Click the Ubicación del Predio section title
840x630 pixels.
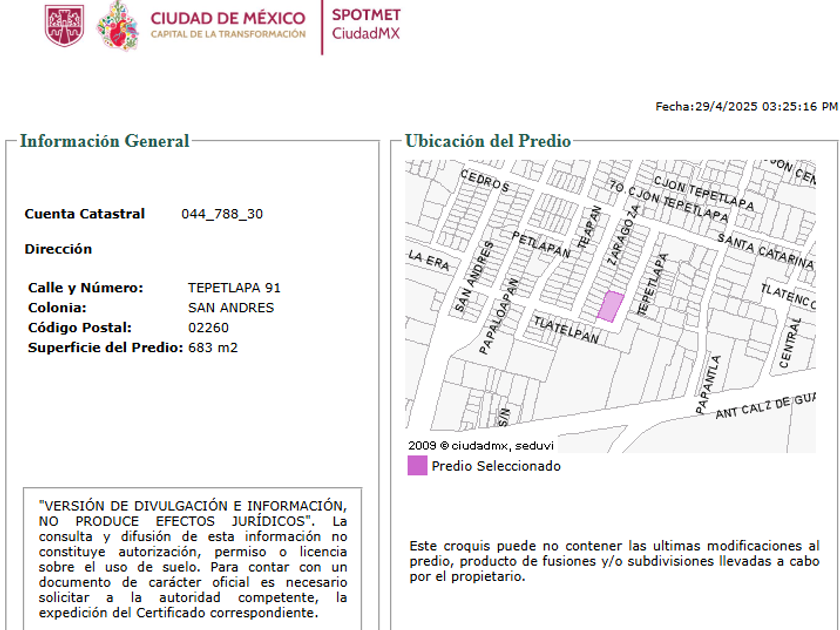click(488, 141)
